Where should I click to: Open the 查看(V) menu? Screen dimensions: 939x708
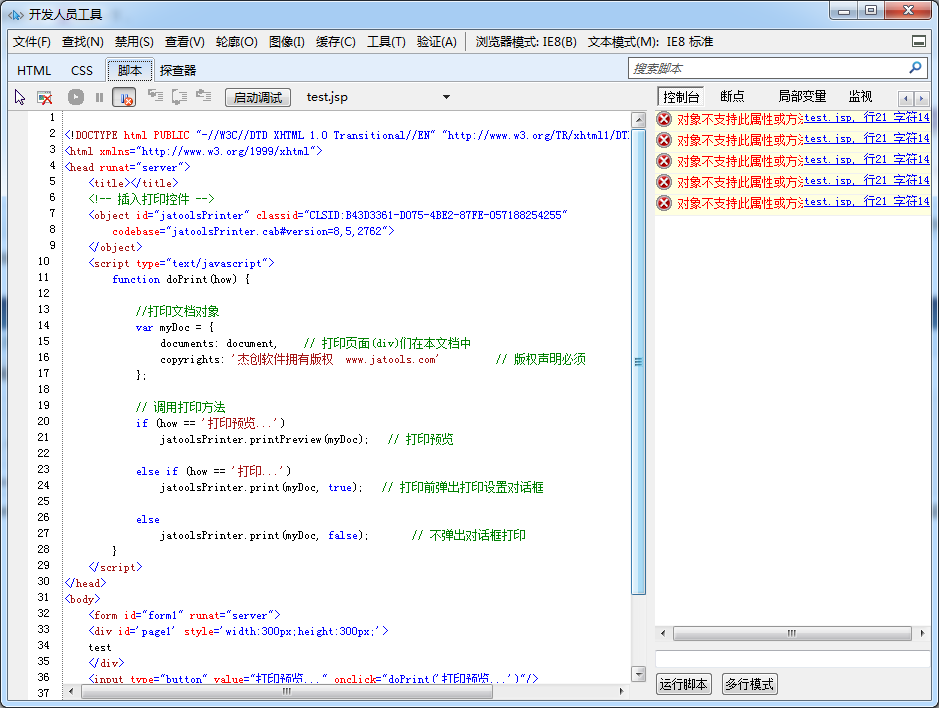[184, 42]
